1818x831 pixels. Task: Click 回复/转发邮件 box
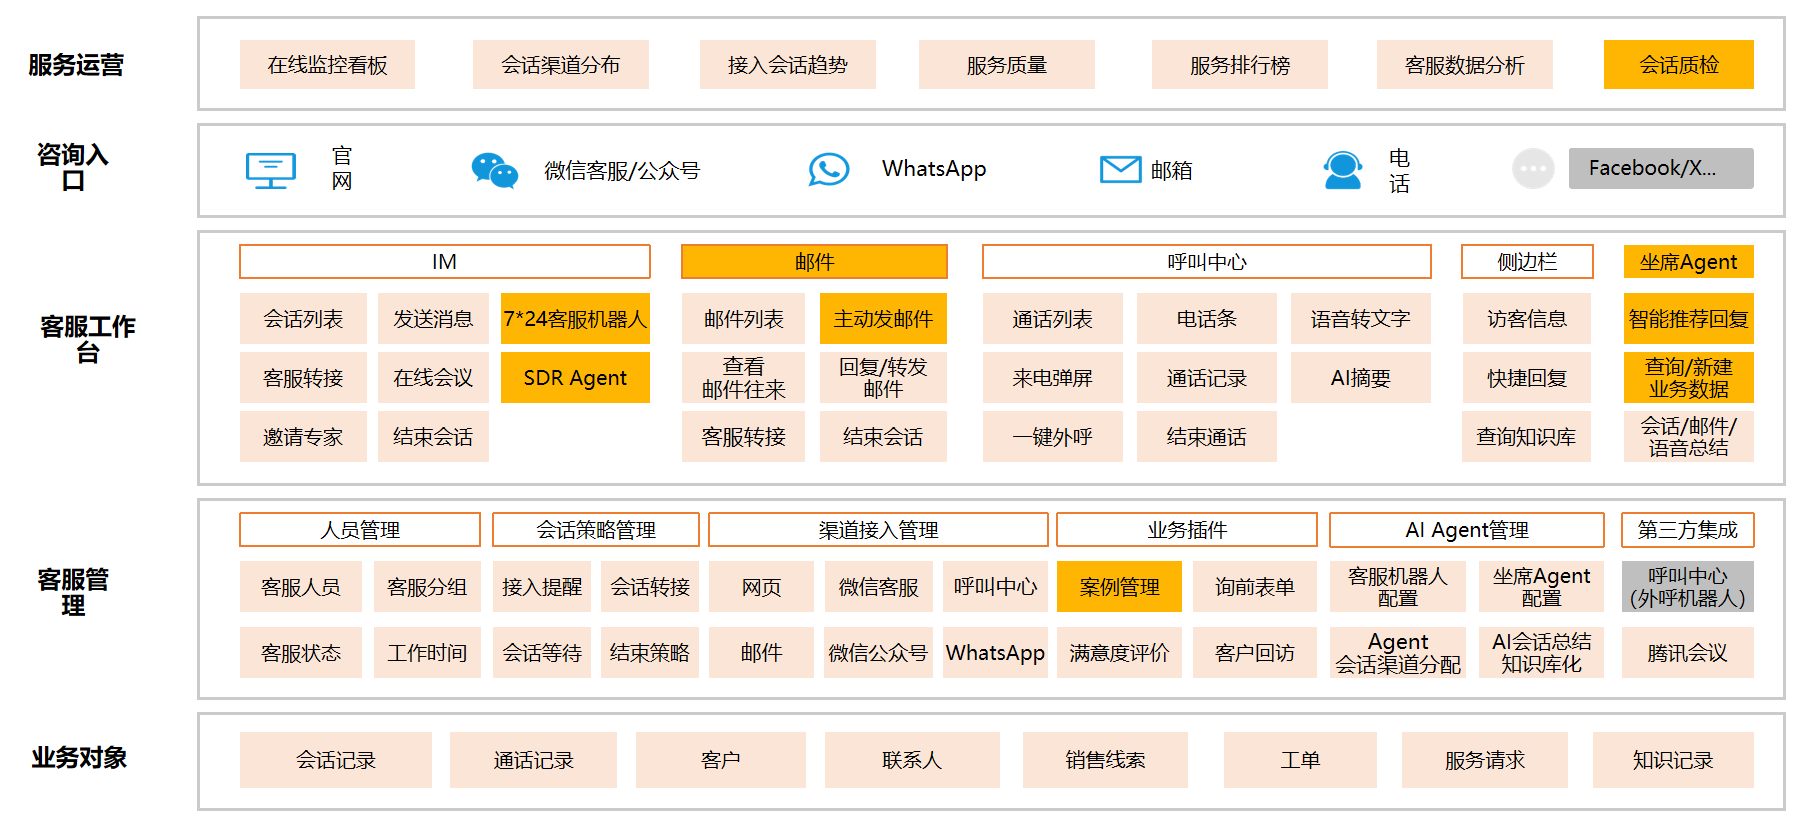pyautogui.click(x=883, y=378)
